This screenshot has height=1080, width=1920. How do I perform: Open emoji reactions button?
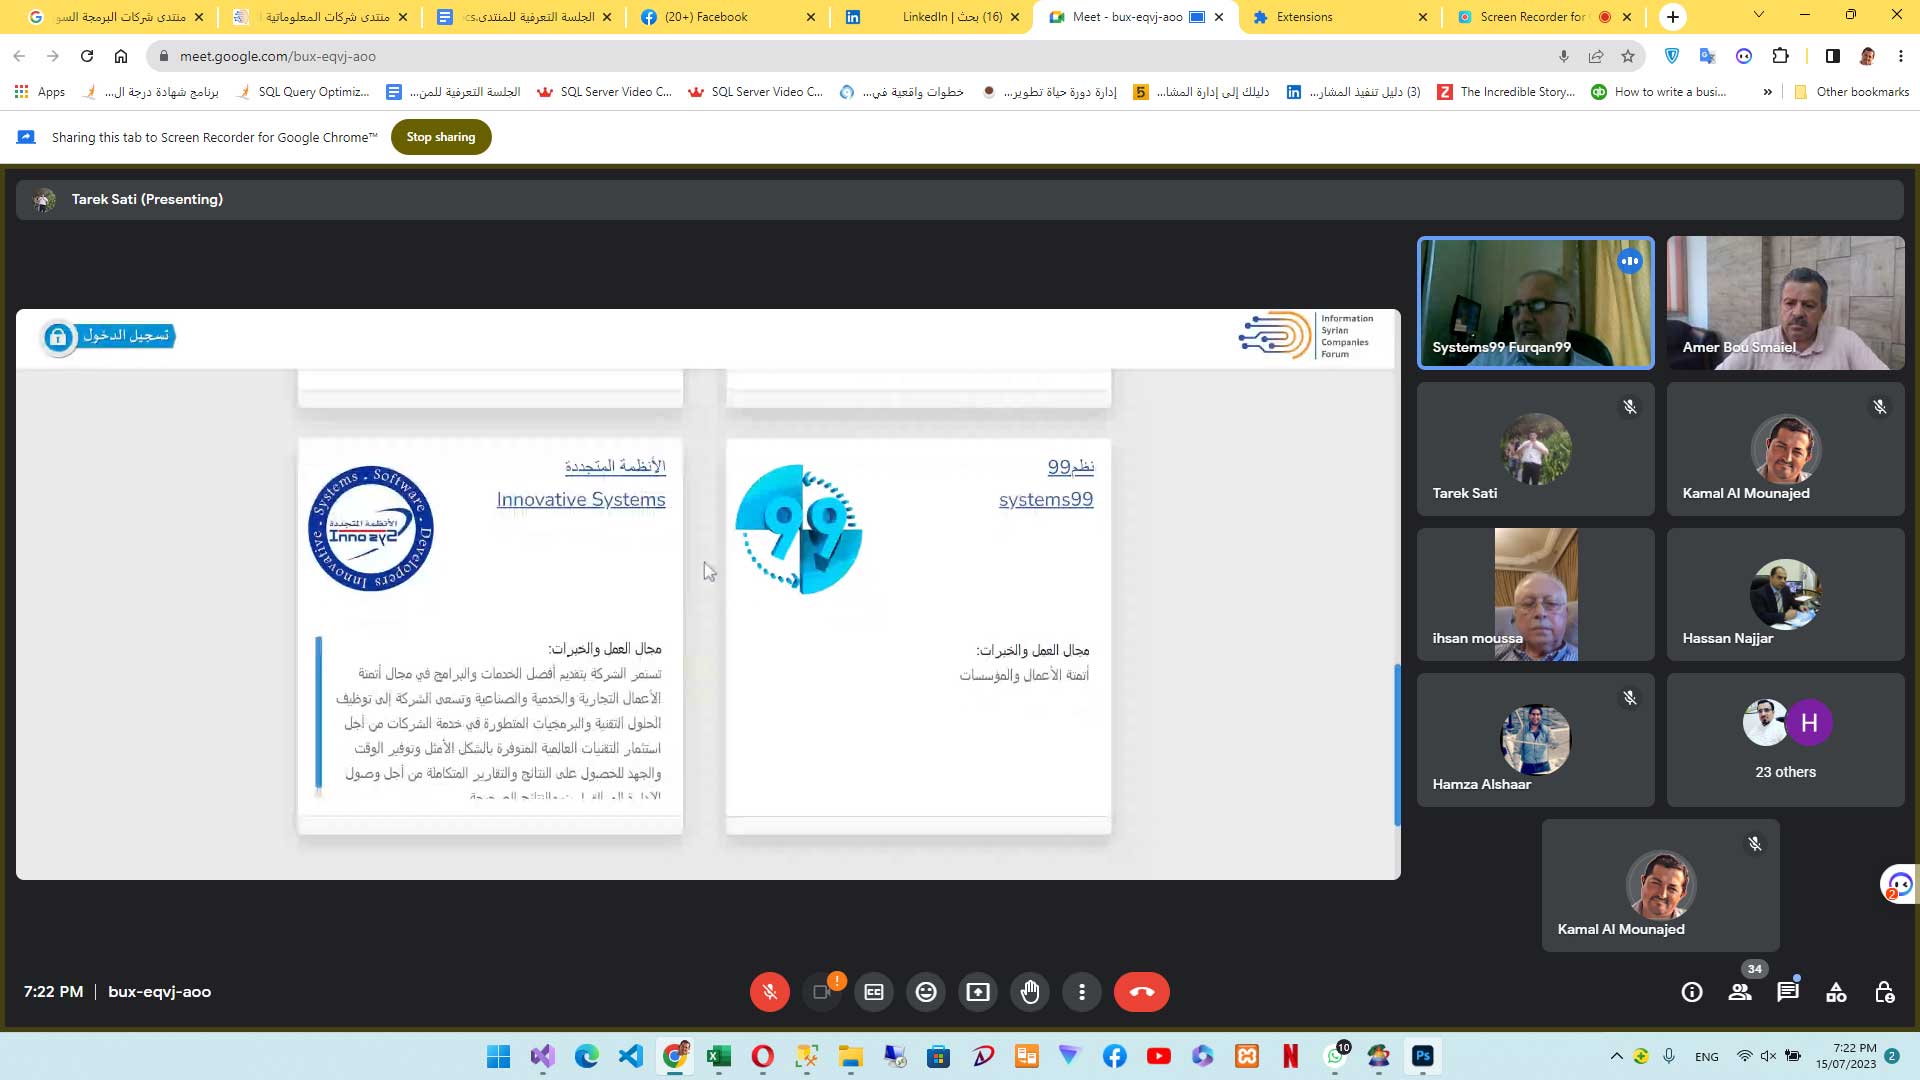(926, 992)
